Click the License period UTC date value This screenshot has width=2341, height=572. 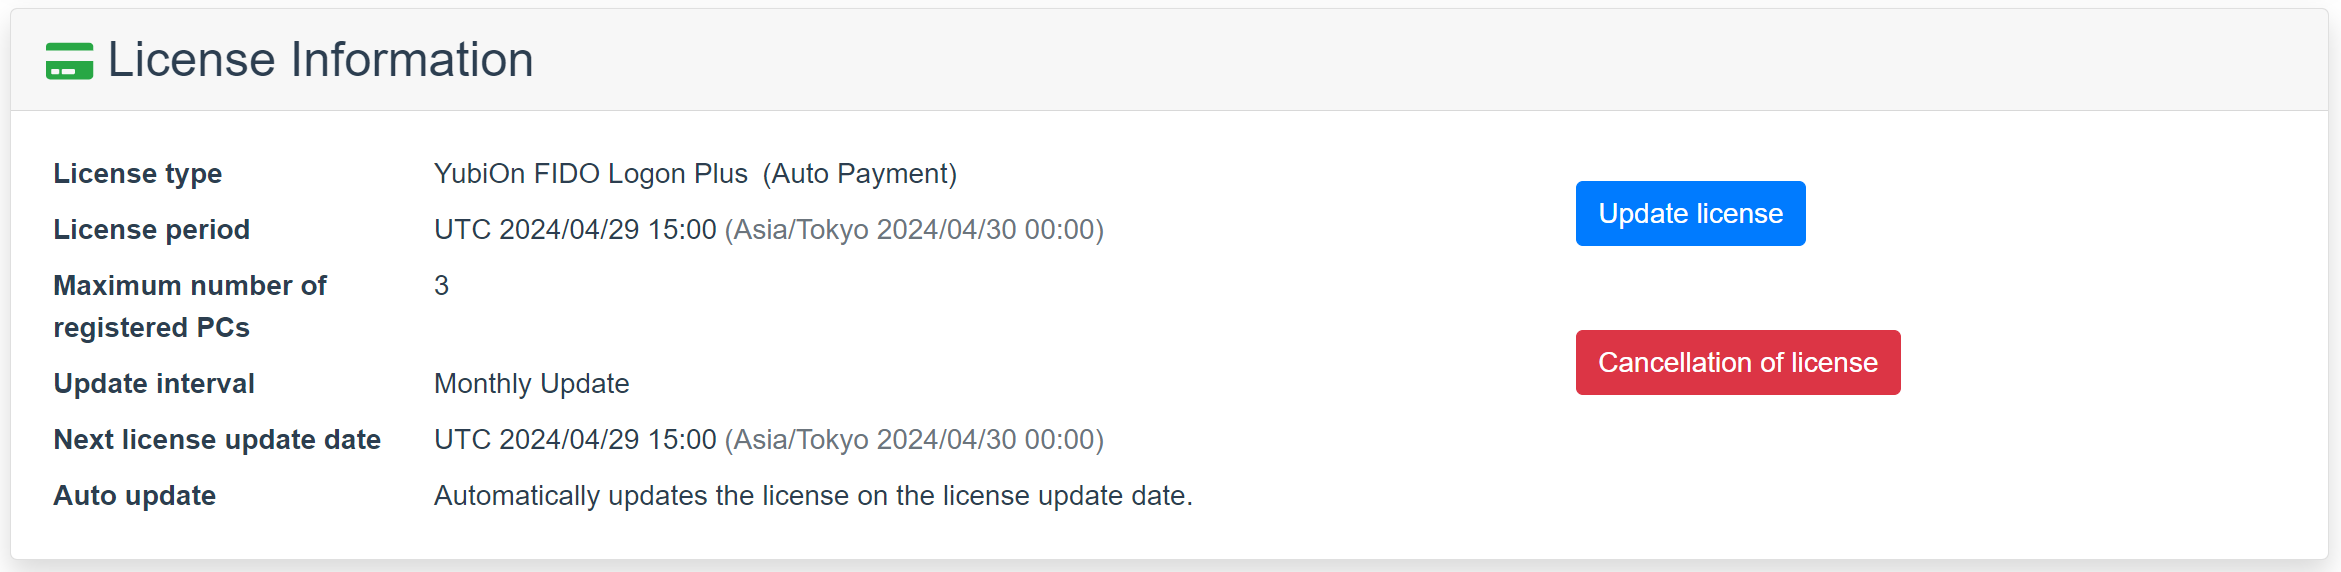click(x=575, y=230)
